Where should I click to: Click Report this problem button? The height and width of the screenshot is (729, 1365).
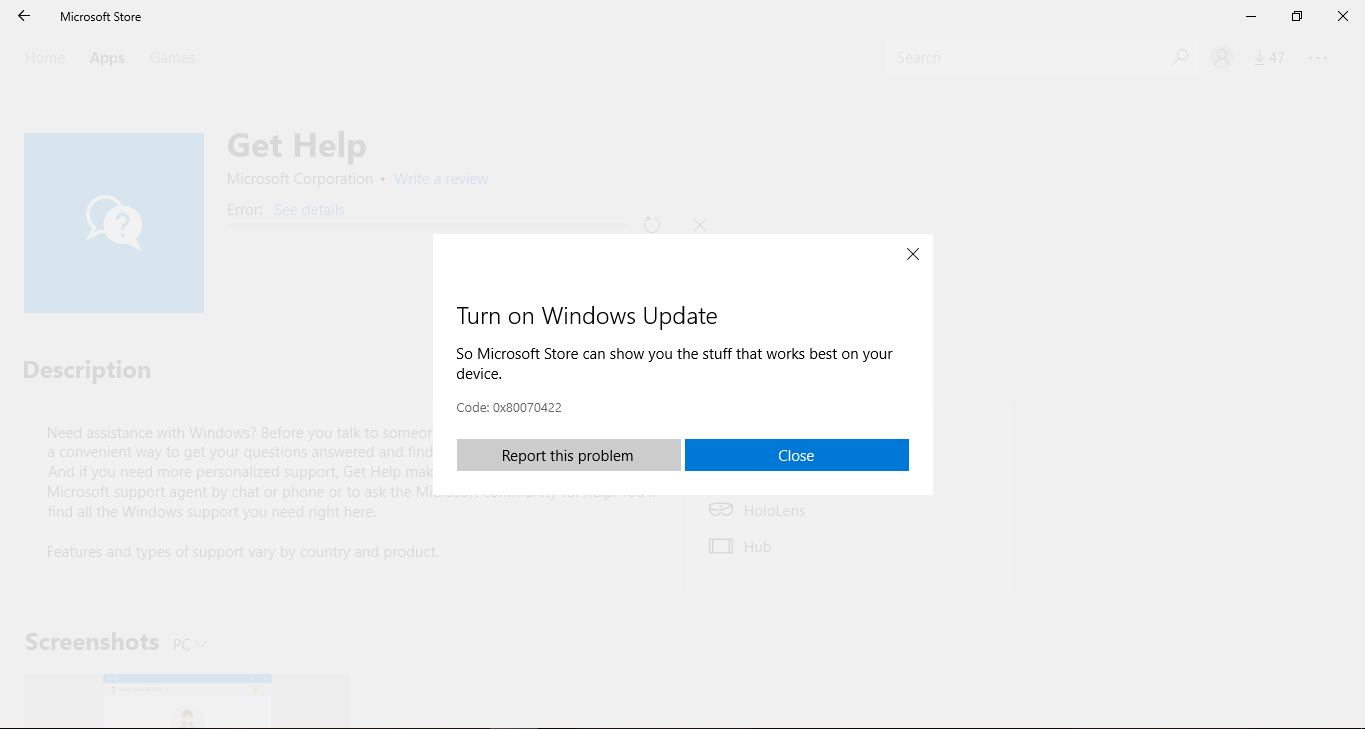tap(568, 455)
